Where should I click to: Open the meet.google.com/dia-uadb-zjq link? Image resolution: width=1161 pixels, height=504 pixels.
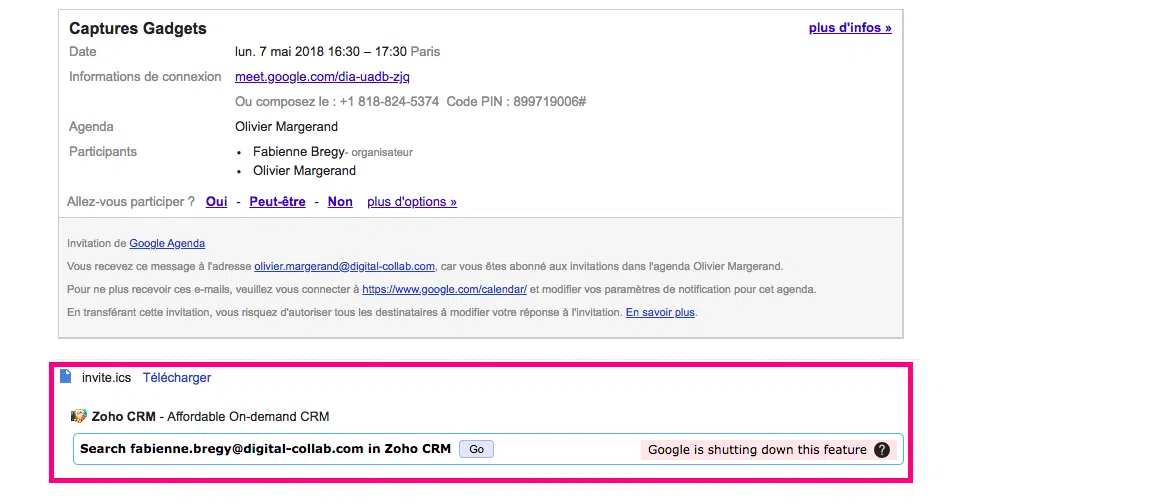pos(322,77)
